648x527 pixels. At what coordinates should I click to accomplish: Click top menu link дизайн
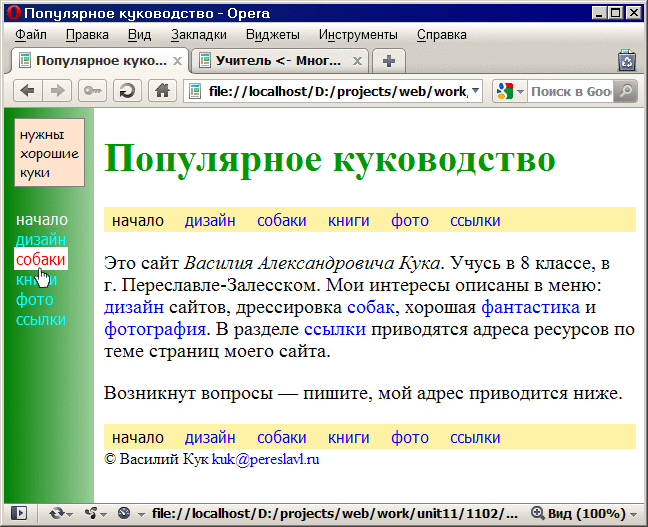click(x=210, y=220)
